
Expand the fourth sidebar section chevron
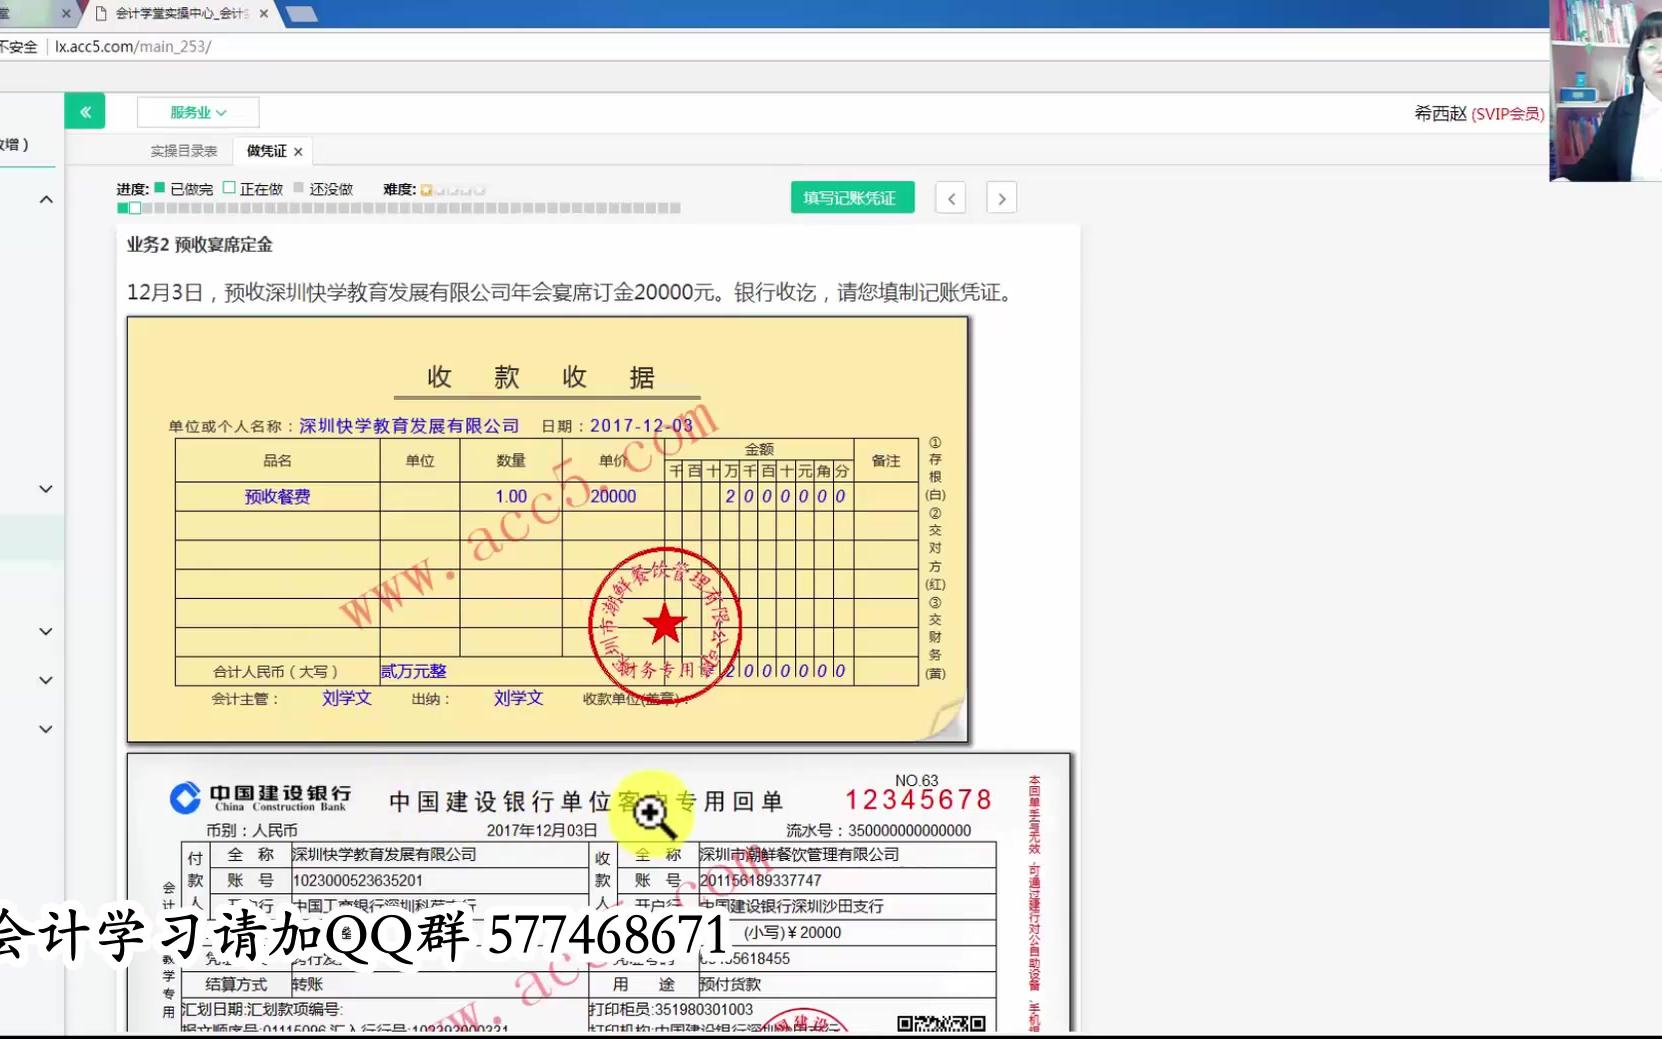point(46,680)
